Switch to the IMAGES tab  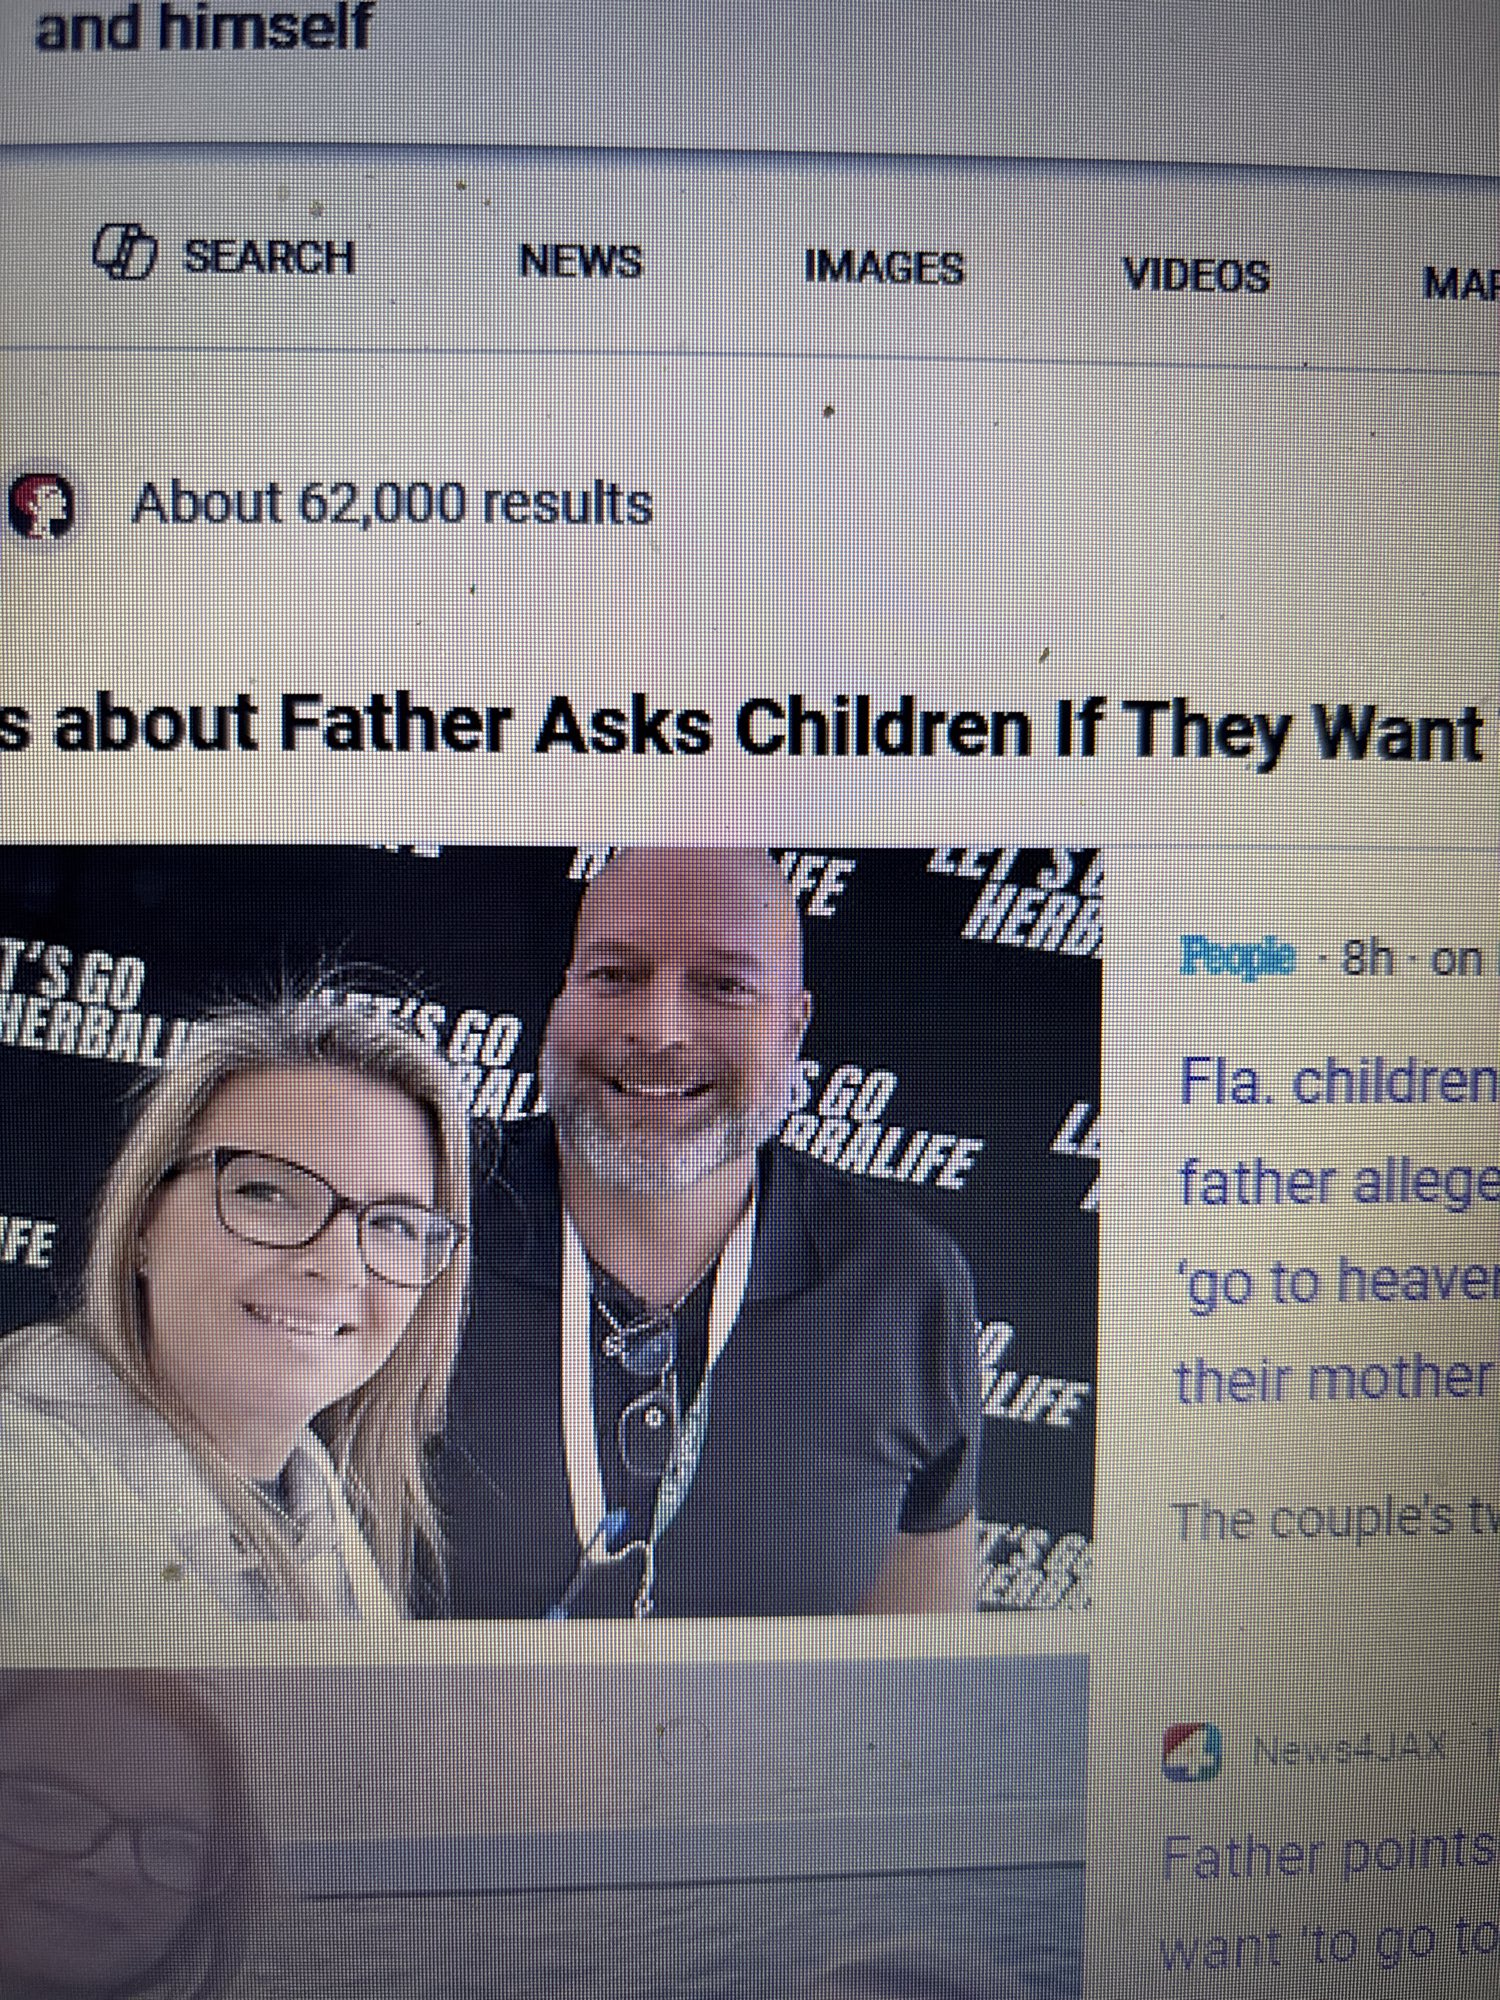[884, 268]
